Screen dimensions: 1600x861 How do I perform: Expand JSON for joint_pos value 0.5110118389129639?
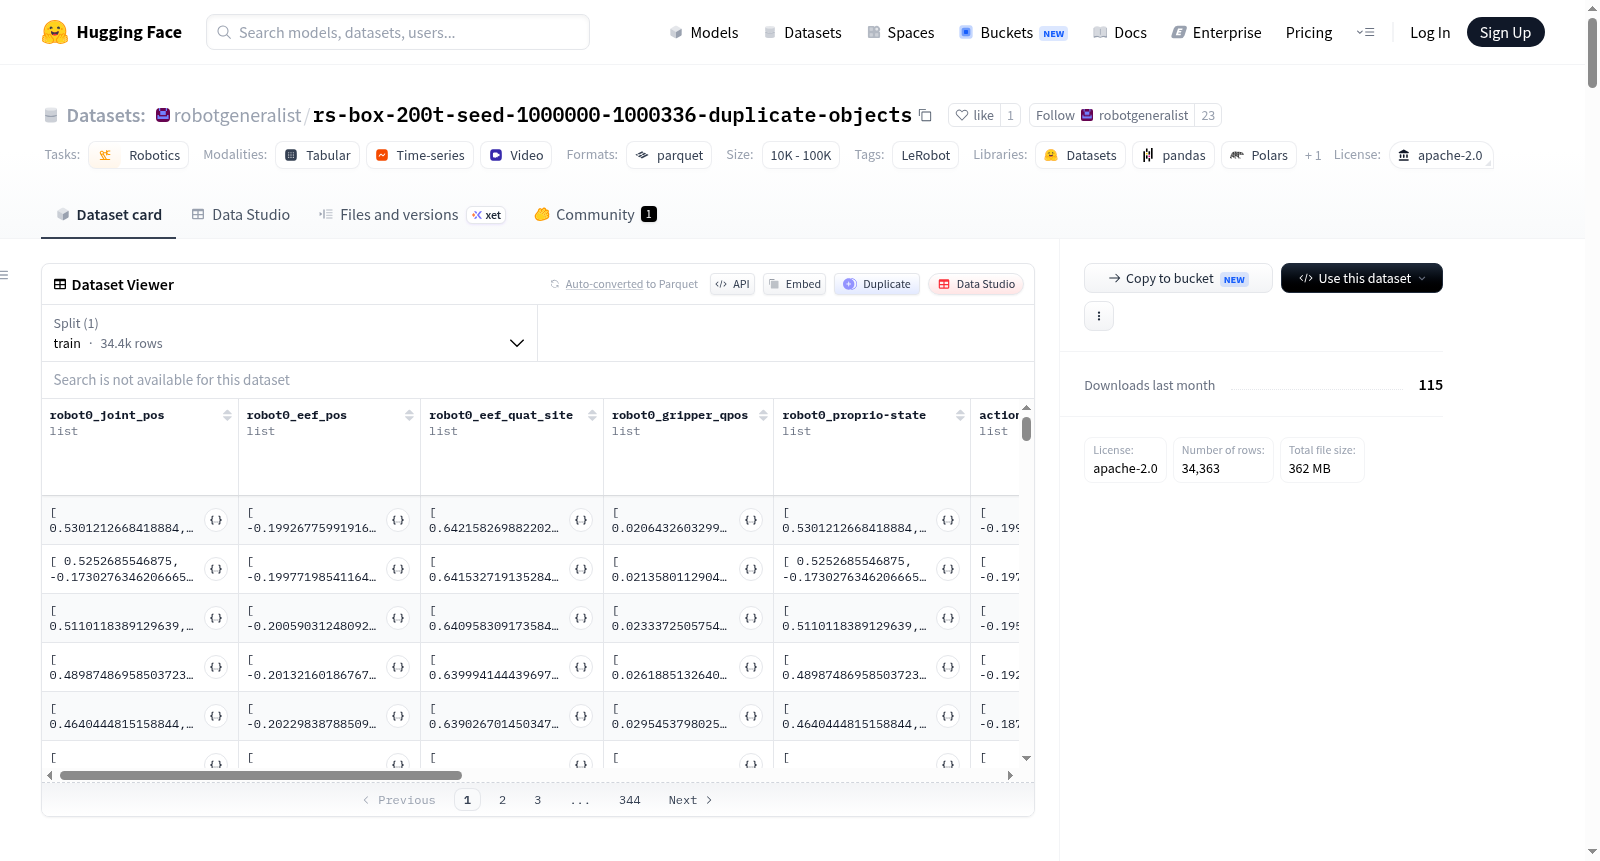[x=216, y=618]
